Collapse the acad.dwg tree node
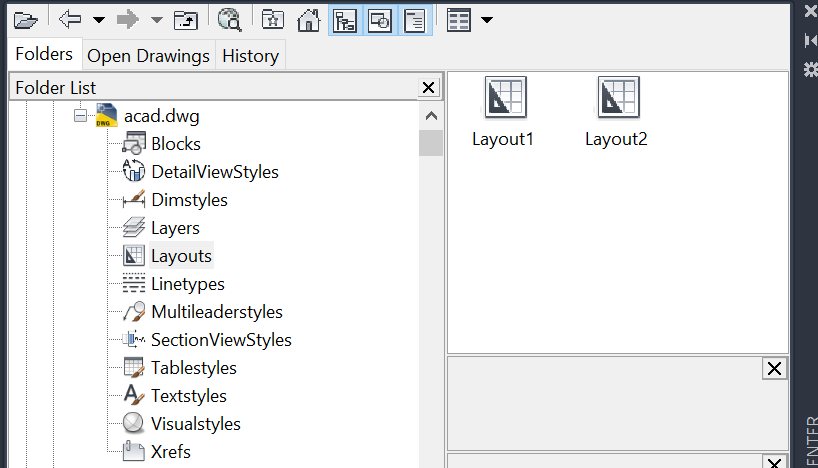The width and height of the screenshot is (818, 468). click(80, 115)
